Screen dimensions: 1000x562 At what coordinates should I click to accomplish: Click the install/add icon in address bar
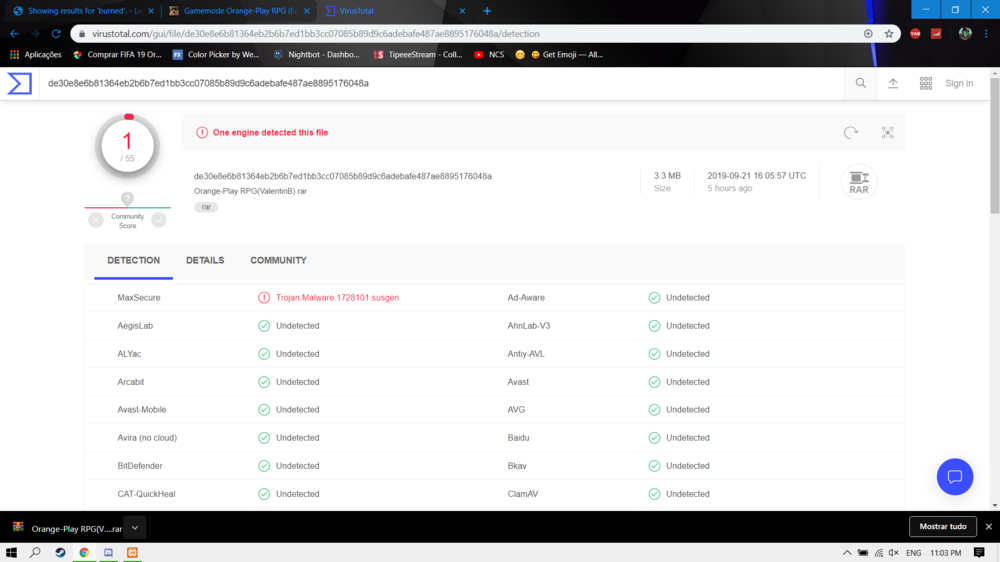click(x=868, y=34)
